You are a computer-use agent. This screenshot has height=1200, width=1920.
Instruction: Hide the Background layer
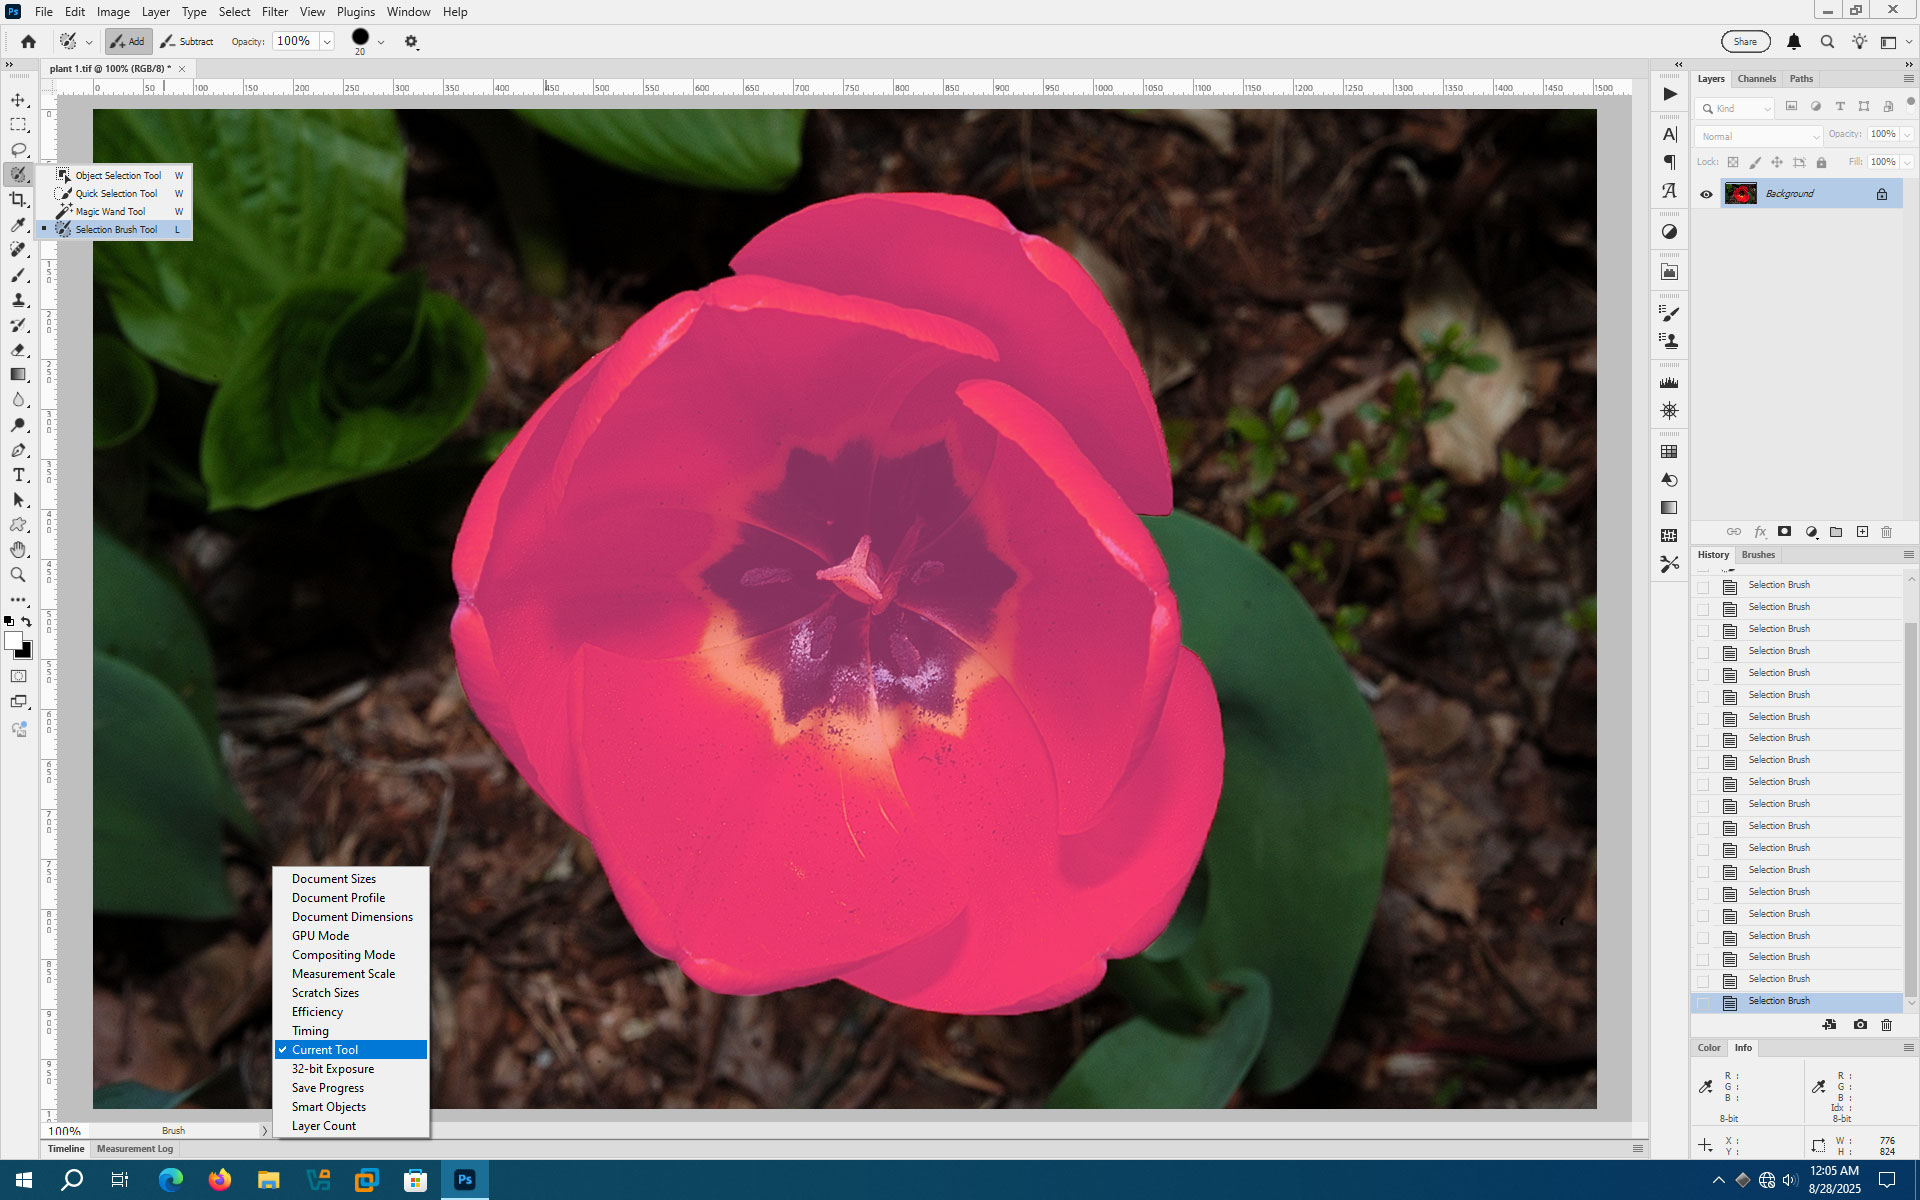[1707, 193]
